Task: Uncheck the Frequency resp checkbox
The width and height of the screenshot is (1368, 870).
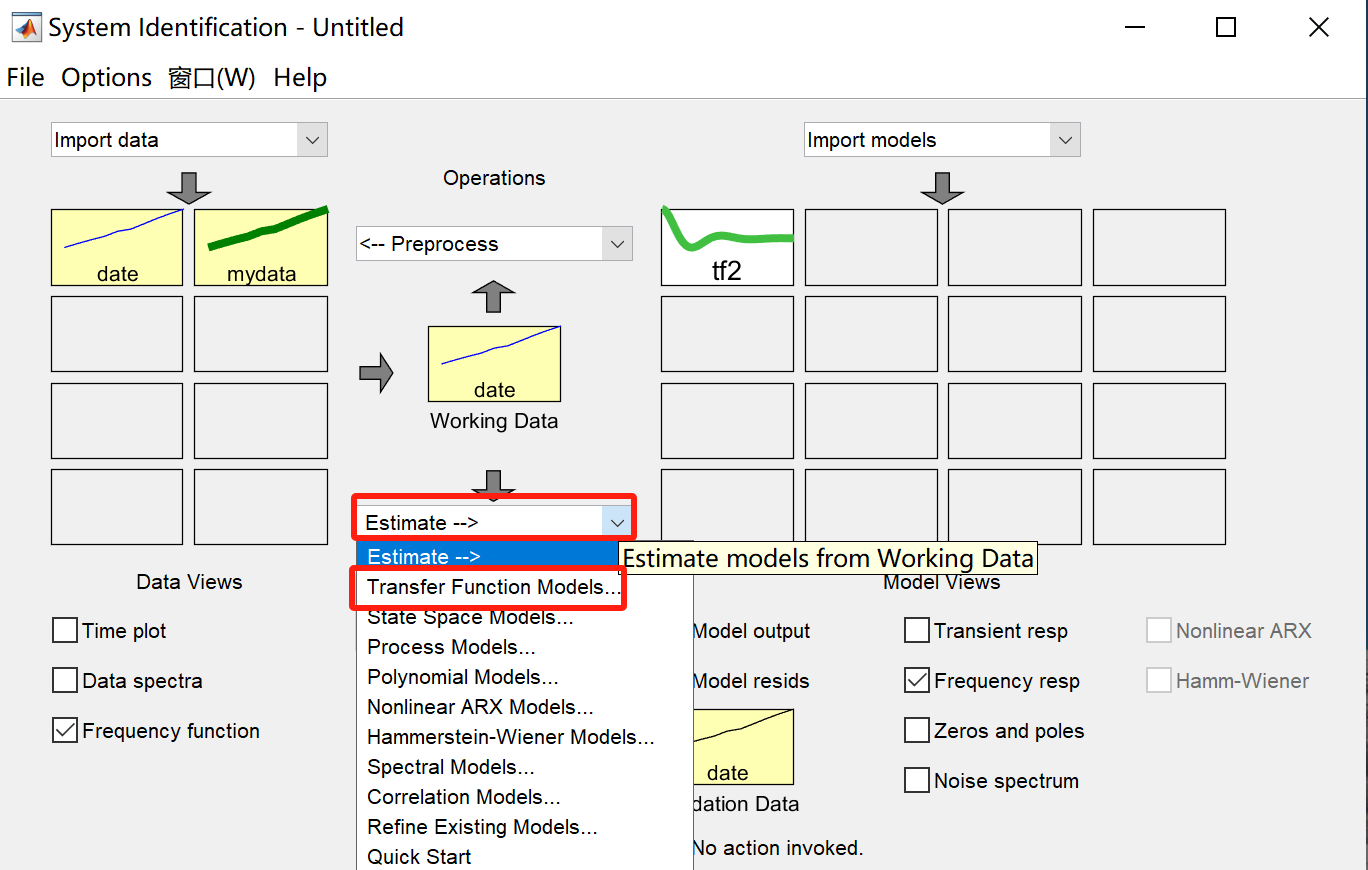Action: coord(917,681)
